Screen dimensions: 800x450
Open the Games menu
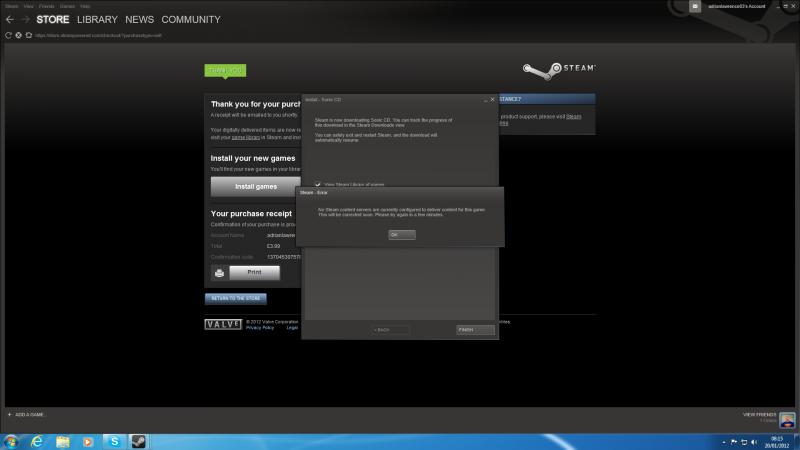pos(67,6)
